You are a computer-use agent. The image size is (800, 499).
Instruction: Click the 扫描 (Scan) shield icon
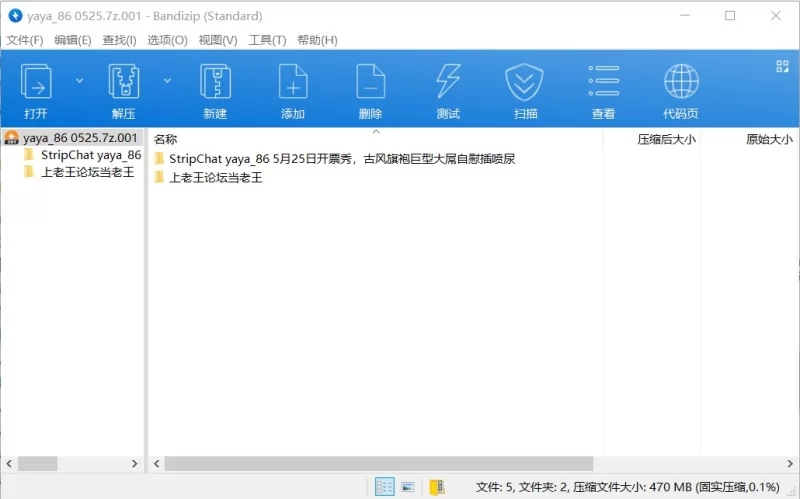pyautogui.click(x=524, y=82)
